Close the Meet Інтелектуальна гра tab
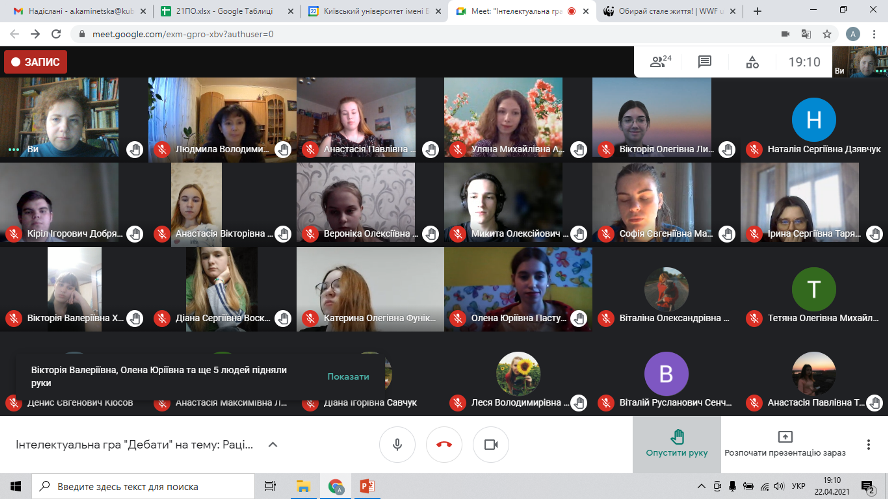Viewport: 888px width, 499px height. 586,11
